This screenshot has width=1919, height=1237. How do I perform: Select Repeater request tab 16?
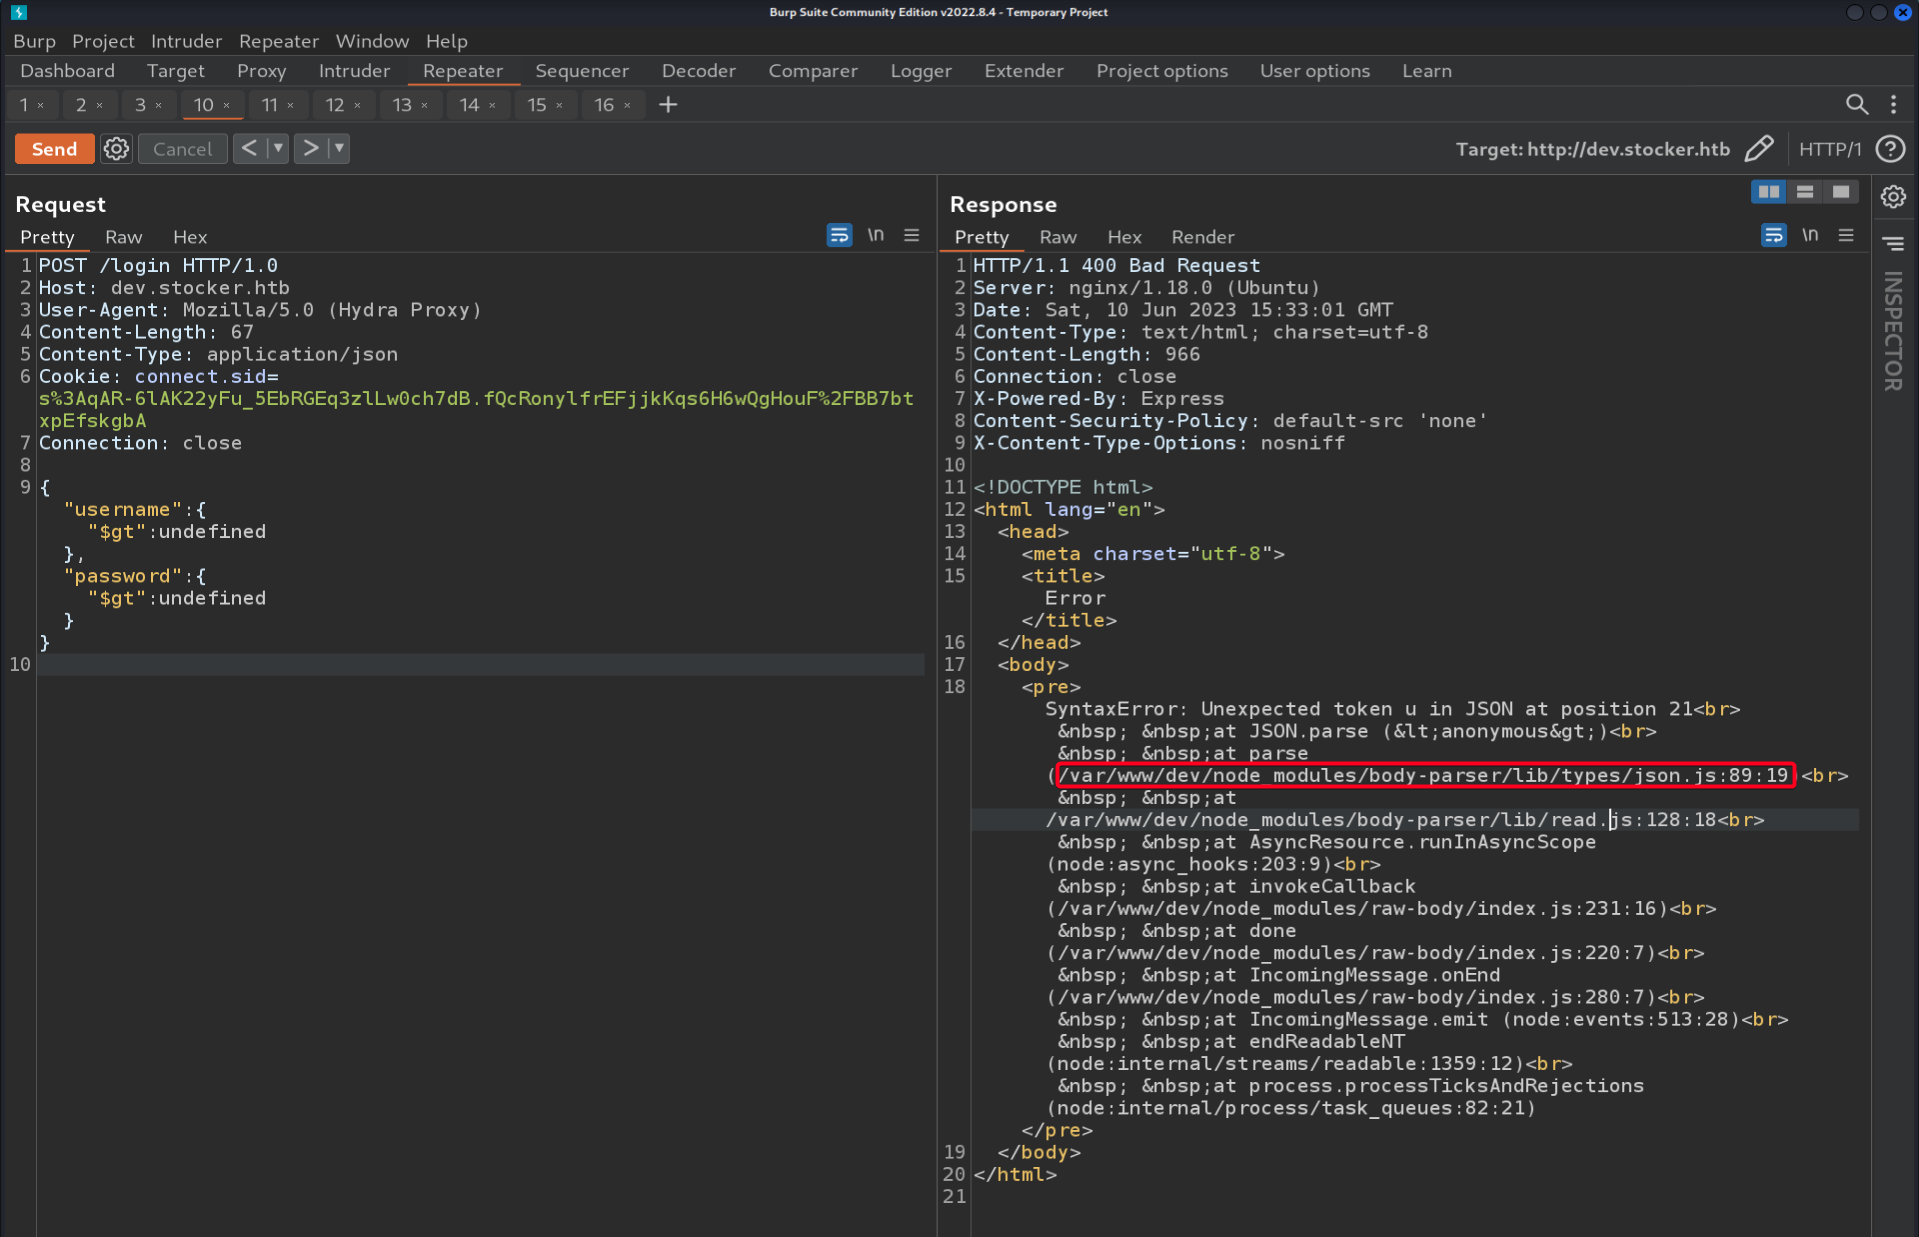pos(603,104)
